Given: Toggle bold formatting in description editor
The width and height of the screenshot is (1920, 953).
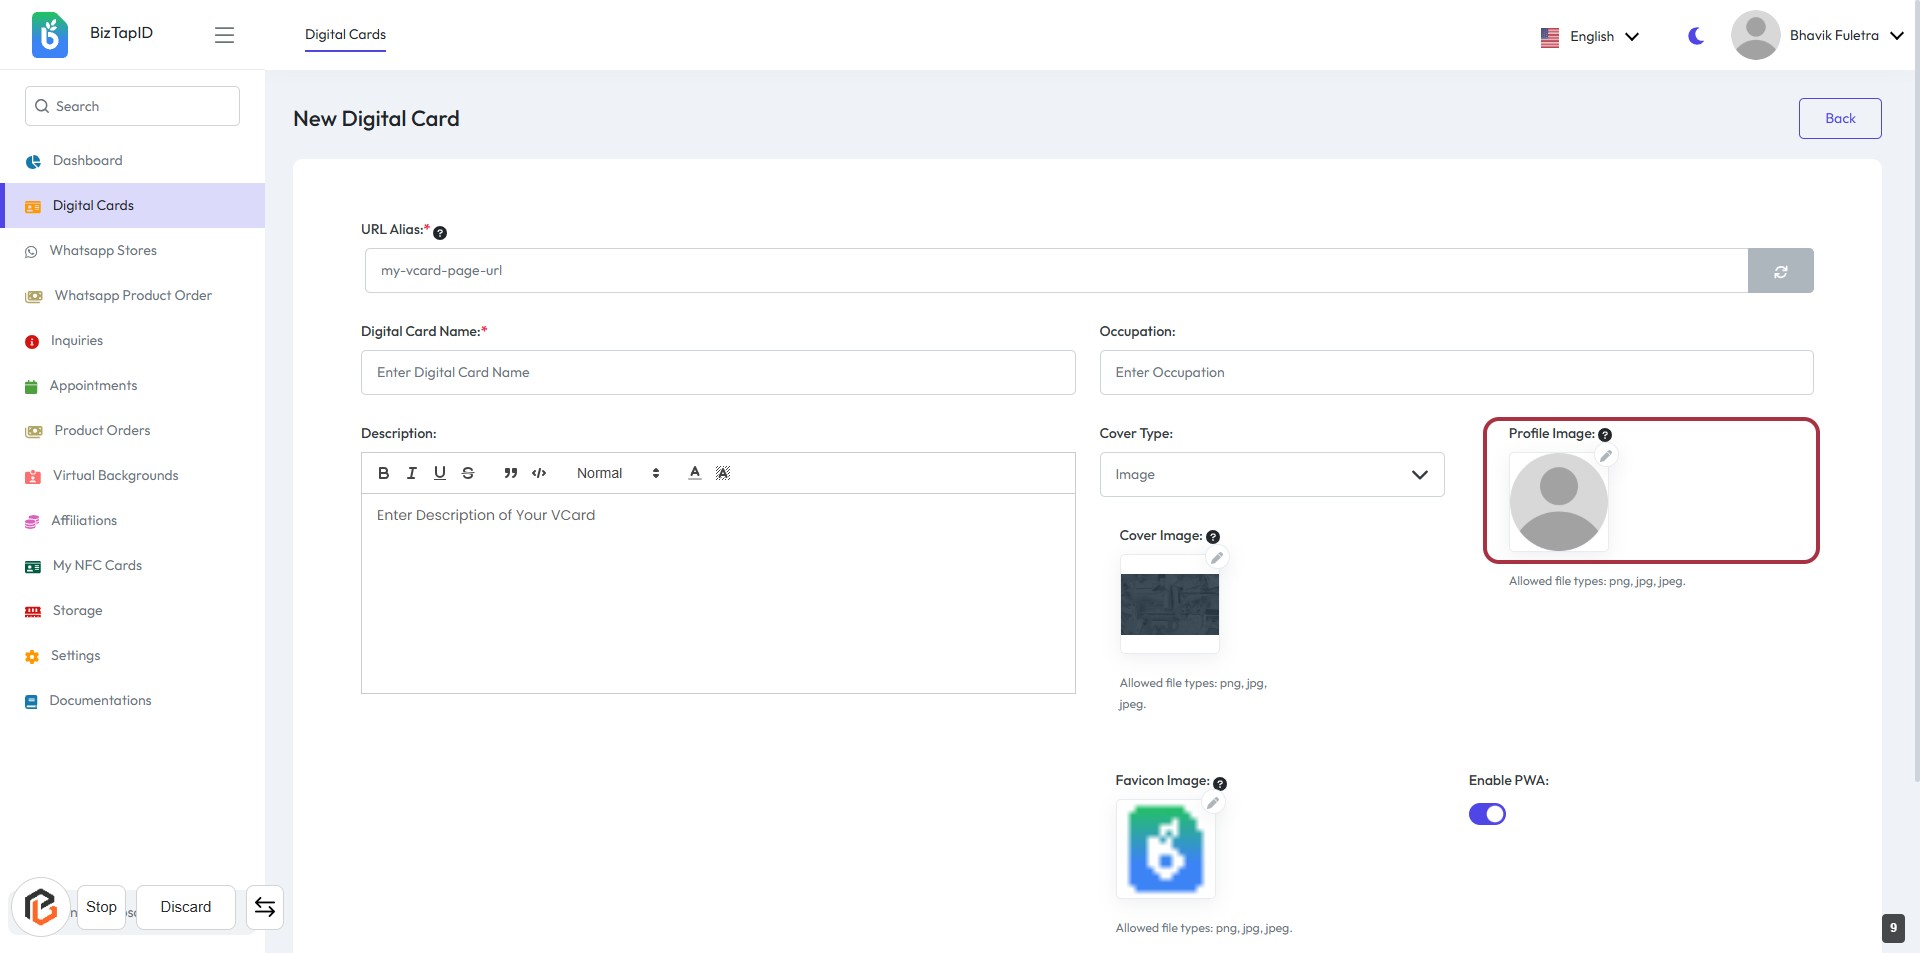Looking at the screenshot, I should click(x=383, y=473).
